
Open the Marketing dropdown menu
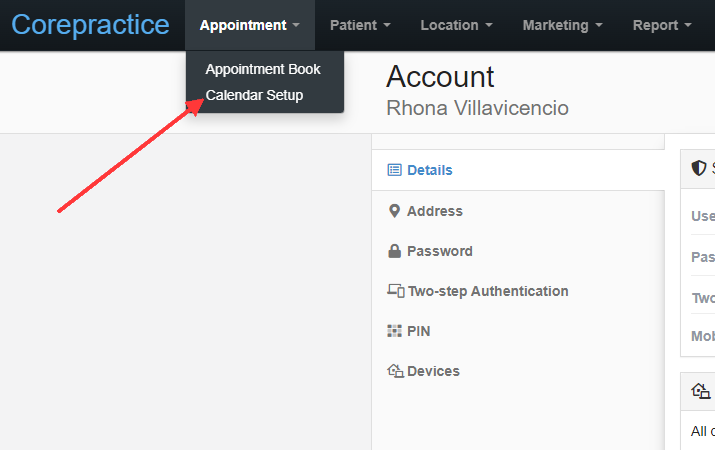[563, 25]
